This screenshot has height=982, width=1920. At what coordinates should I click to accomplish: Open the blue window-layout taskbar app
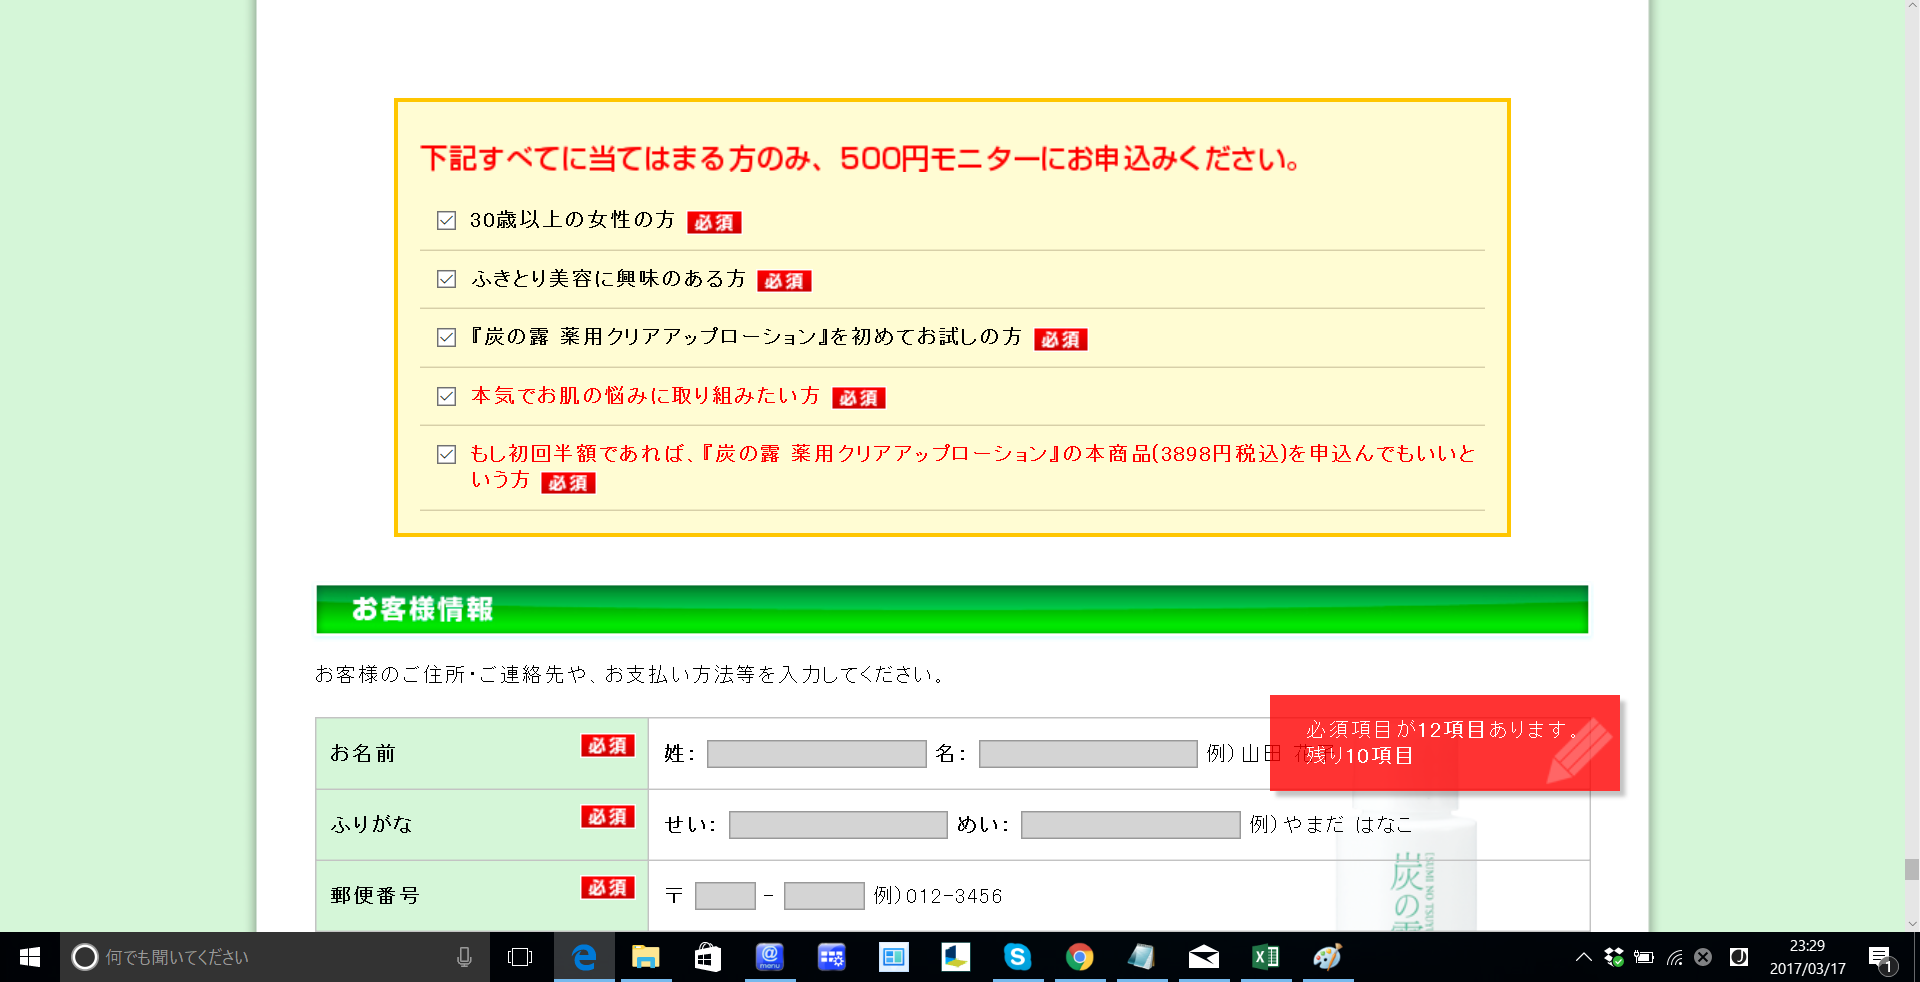pyautogui.click(x=894, y=957)
